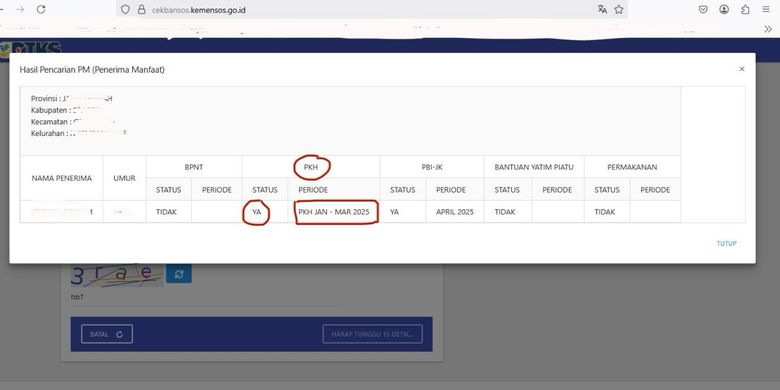The image size is (780, 390).
Task: Click the forward navigation arrow
Action: (20, 9)
